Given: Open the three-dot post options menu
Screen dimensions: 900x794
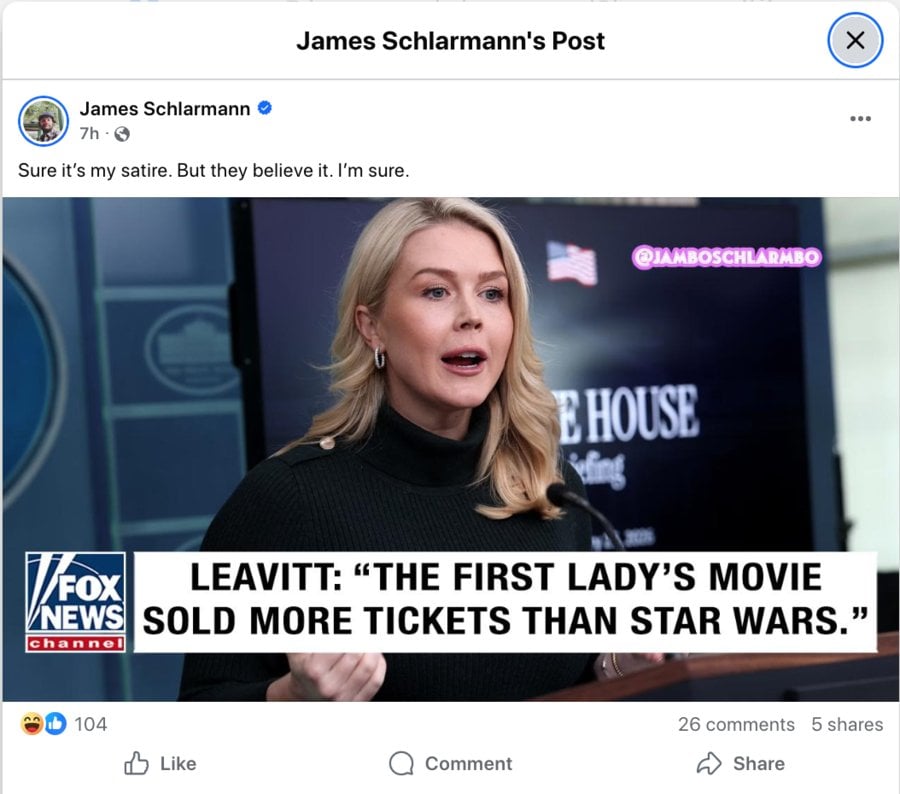Looking at the screenshot, I should [x=860, y=118].
